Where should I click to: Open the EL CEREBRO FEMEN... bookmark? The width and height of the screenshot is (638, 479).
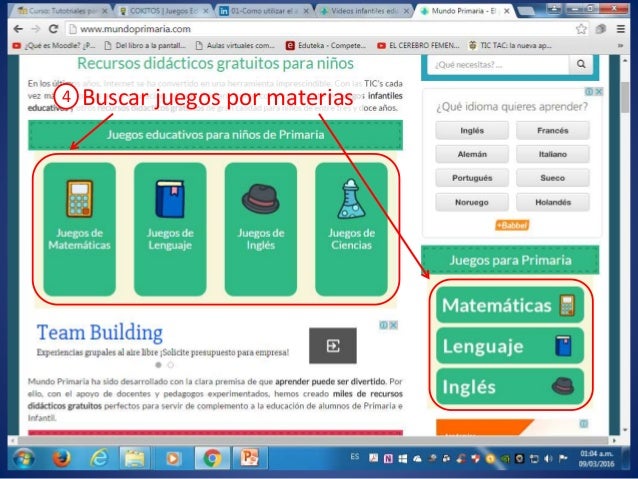pyautogui.click(x=418, y=46)
